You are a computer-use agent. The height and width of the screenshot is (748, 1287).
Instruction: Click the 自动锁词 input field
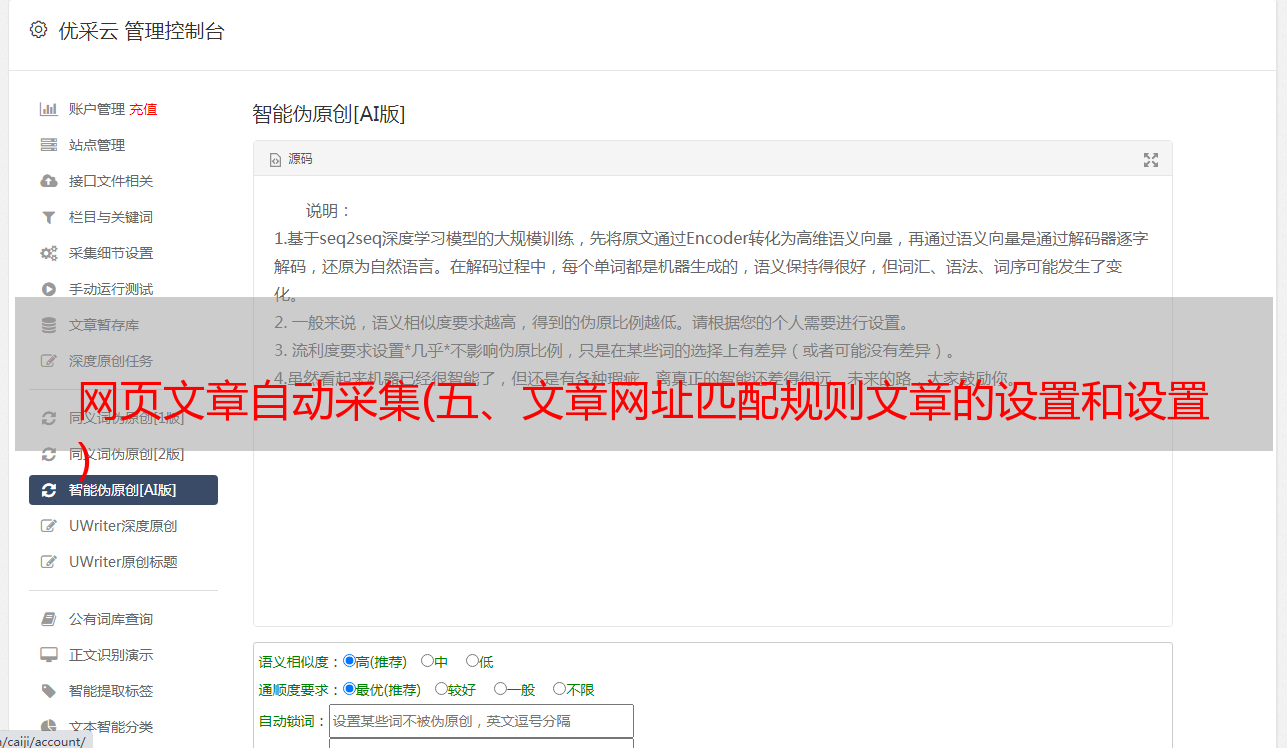(x=481, y=721)
